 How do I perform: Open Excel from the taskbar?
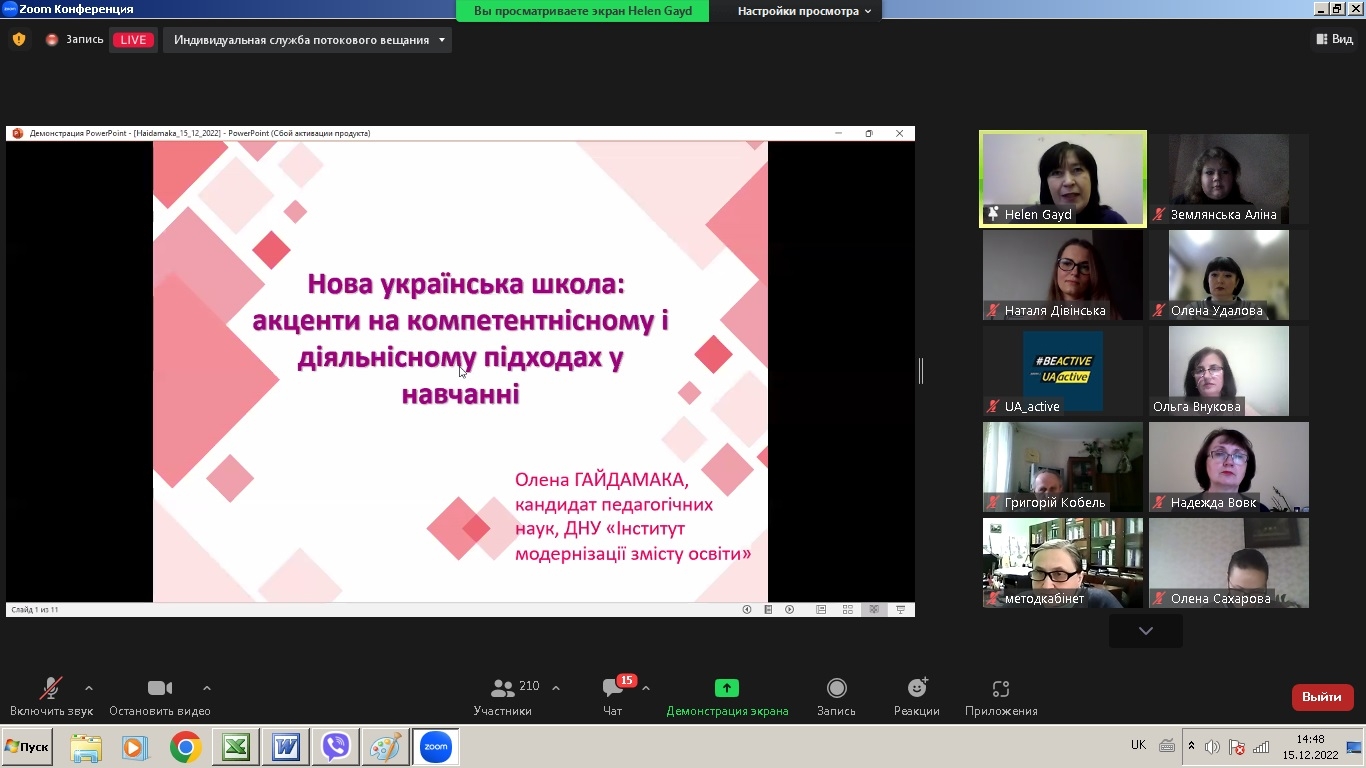236,748
